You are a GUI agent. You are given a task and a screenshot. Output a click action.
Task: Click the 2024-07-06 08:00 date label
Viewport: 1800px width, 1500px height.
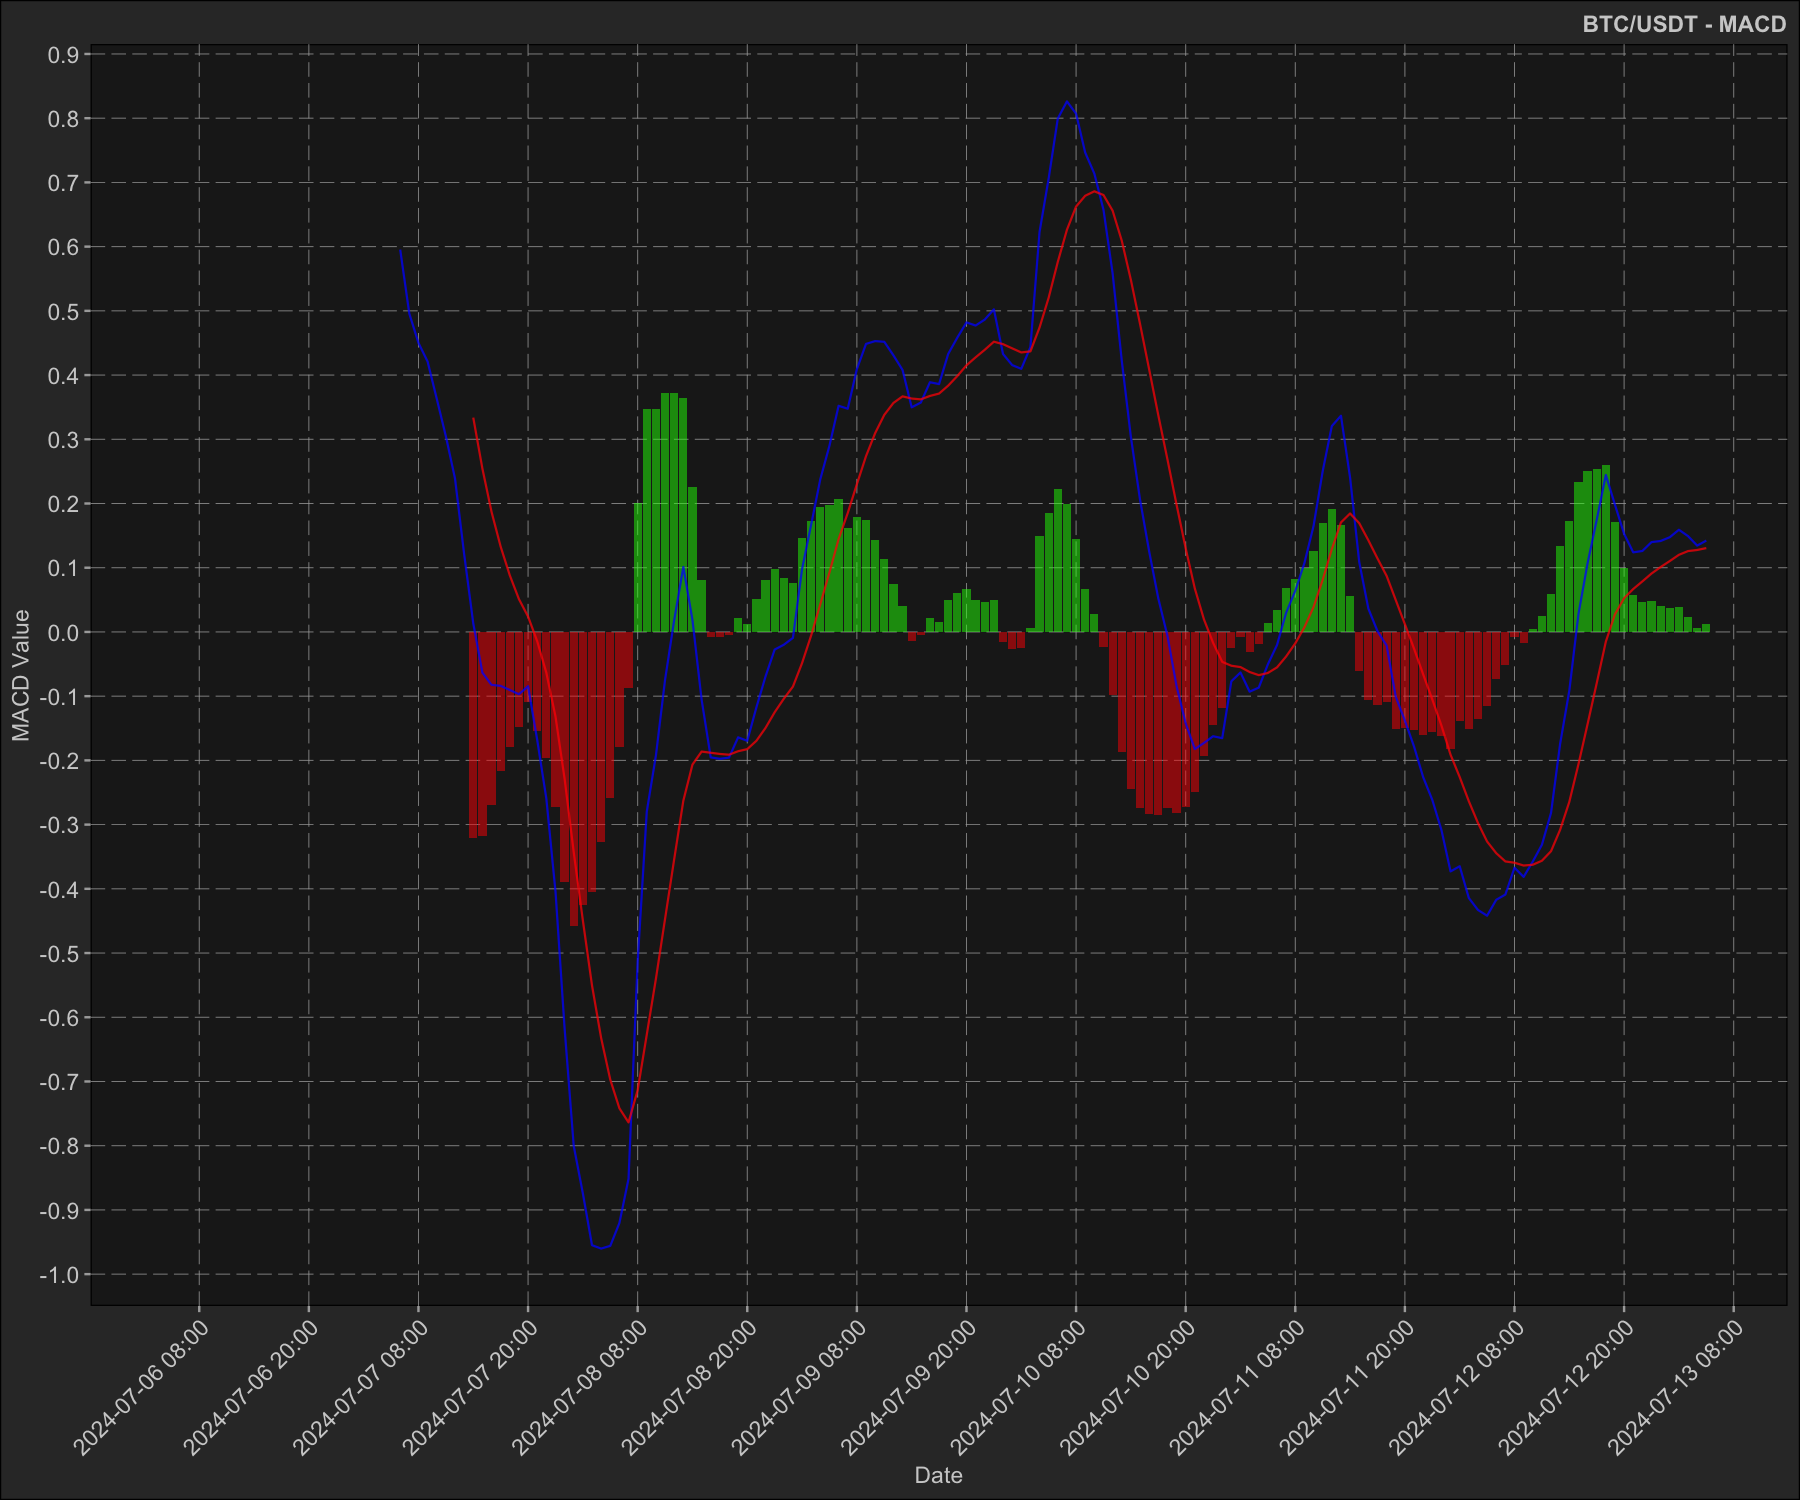point(141,1388)
